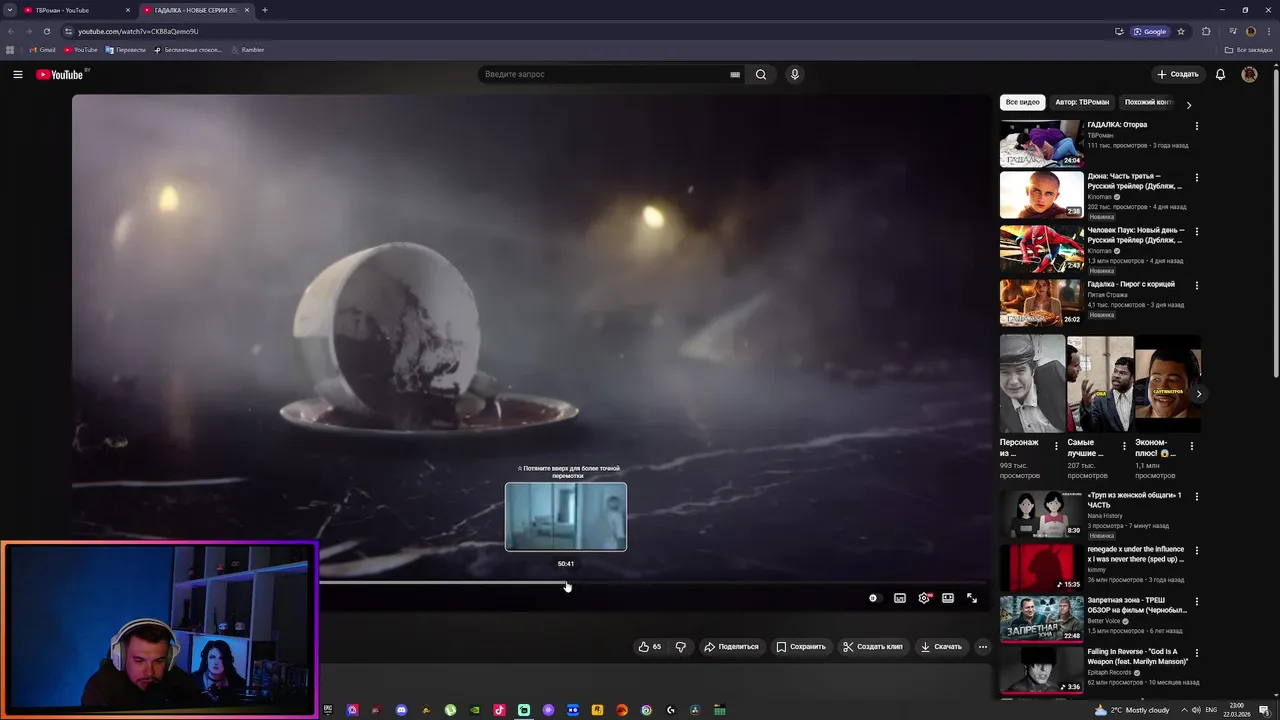The height and width of the screenshot is (720, 1280).
Task: Open the Дюна: Часть третья trailer thumbnail
Action: pyautogui.click(x=1041, y=195)
